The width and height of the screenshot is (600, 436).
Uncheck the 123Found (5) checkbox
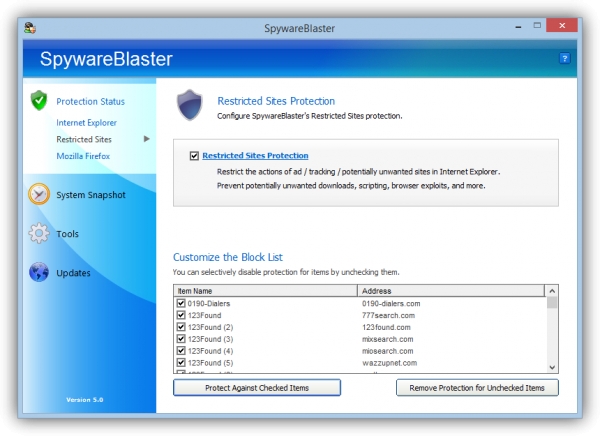coord(181,363)
